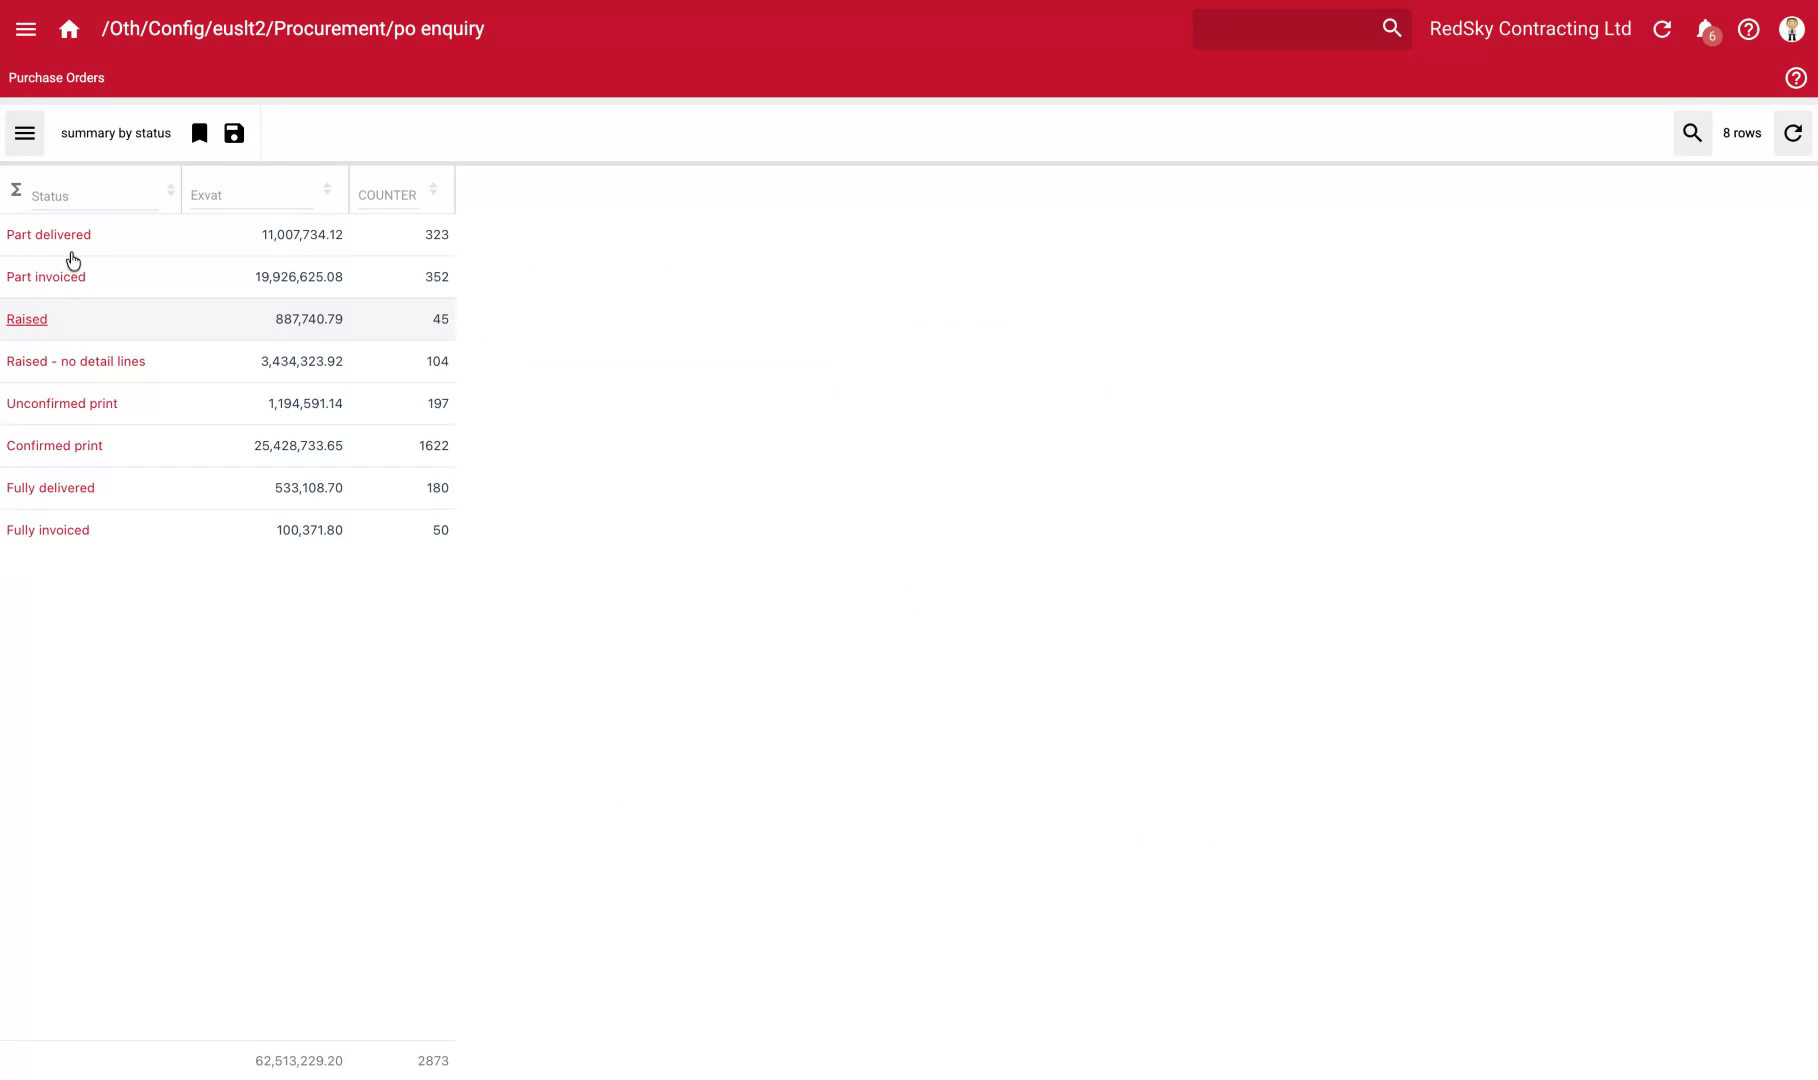Open help via the question mark icon
Image resolution: width=1818 pixels, height=1080 pixels.
(x=1749, y=29)
